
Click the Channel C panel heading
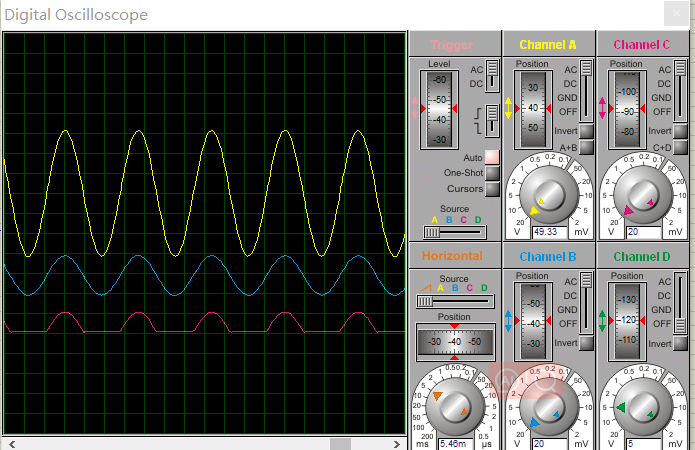click(641, 45)
